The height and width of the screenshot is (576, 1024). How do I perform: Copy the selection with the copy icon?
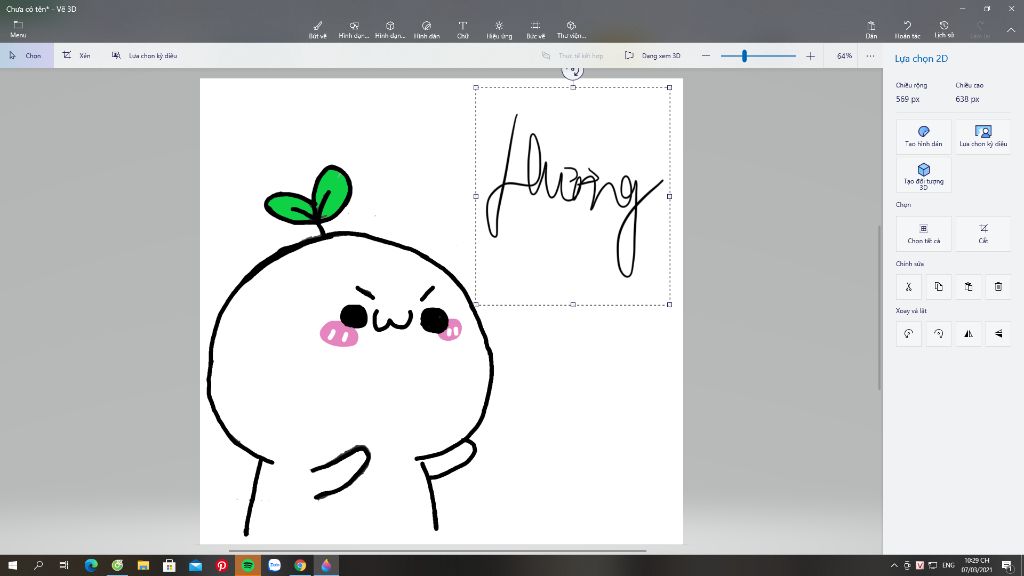[938, 287]
